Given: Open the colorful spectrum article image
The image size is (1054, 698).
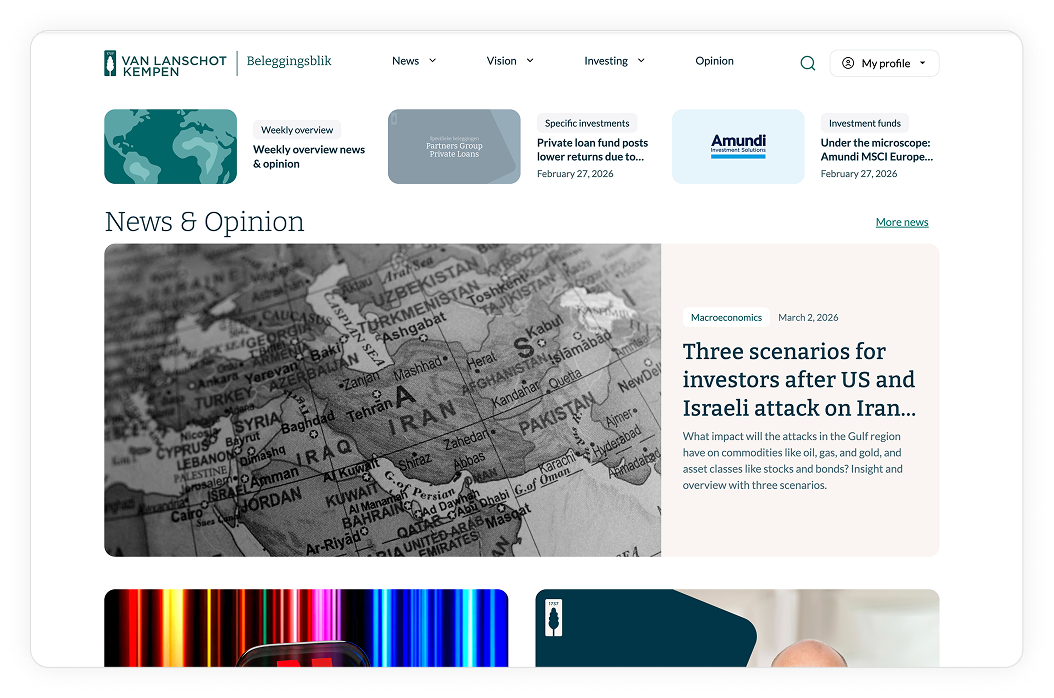Looking at the screenshot, I should tap(306, 627).
